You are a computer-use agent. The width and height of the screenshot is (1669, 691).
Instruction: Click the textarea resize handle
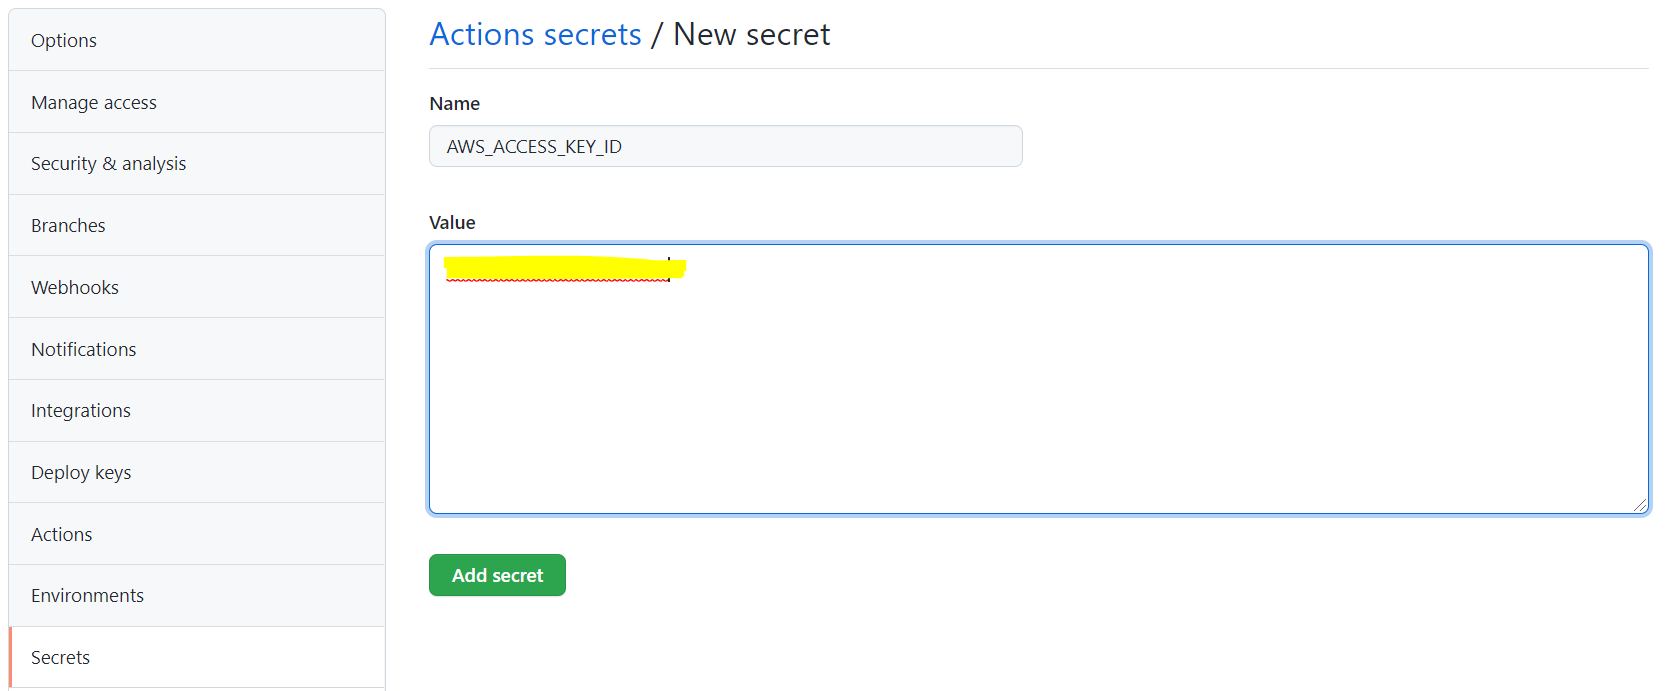tap(1642, 506)
